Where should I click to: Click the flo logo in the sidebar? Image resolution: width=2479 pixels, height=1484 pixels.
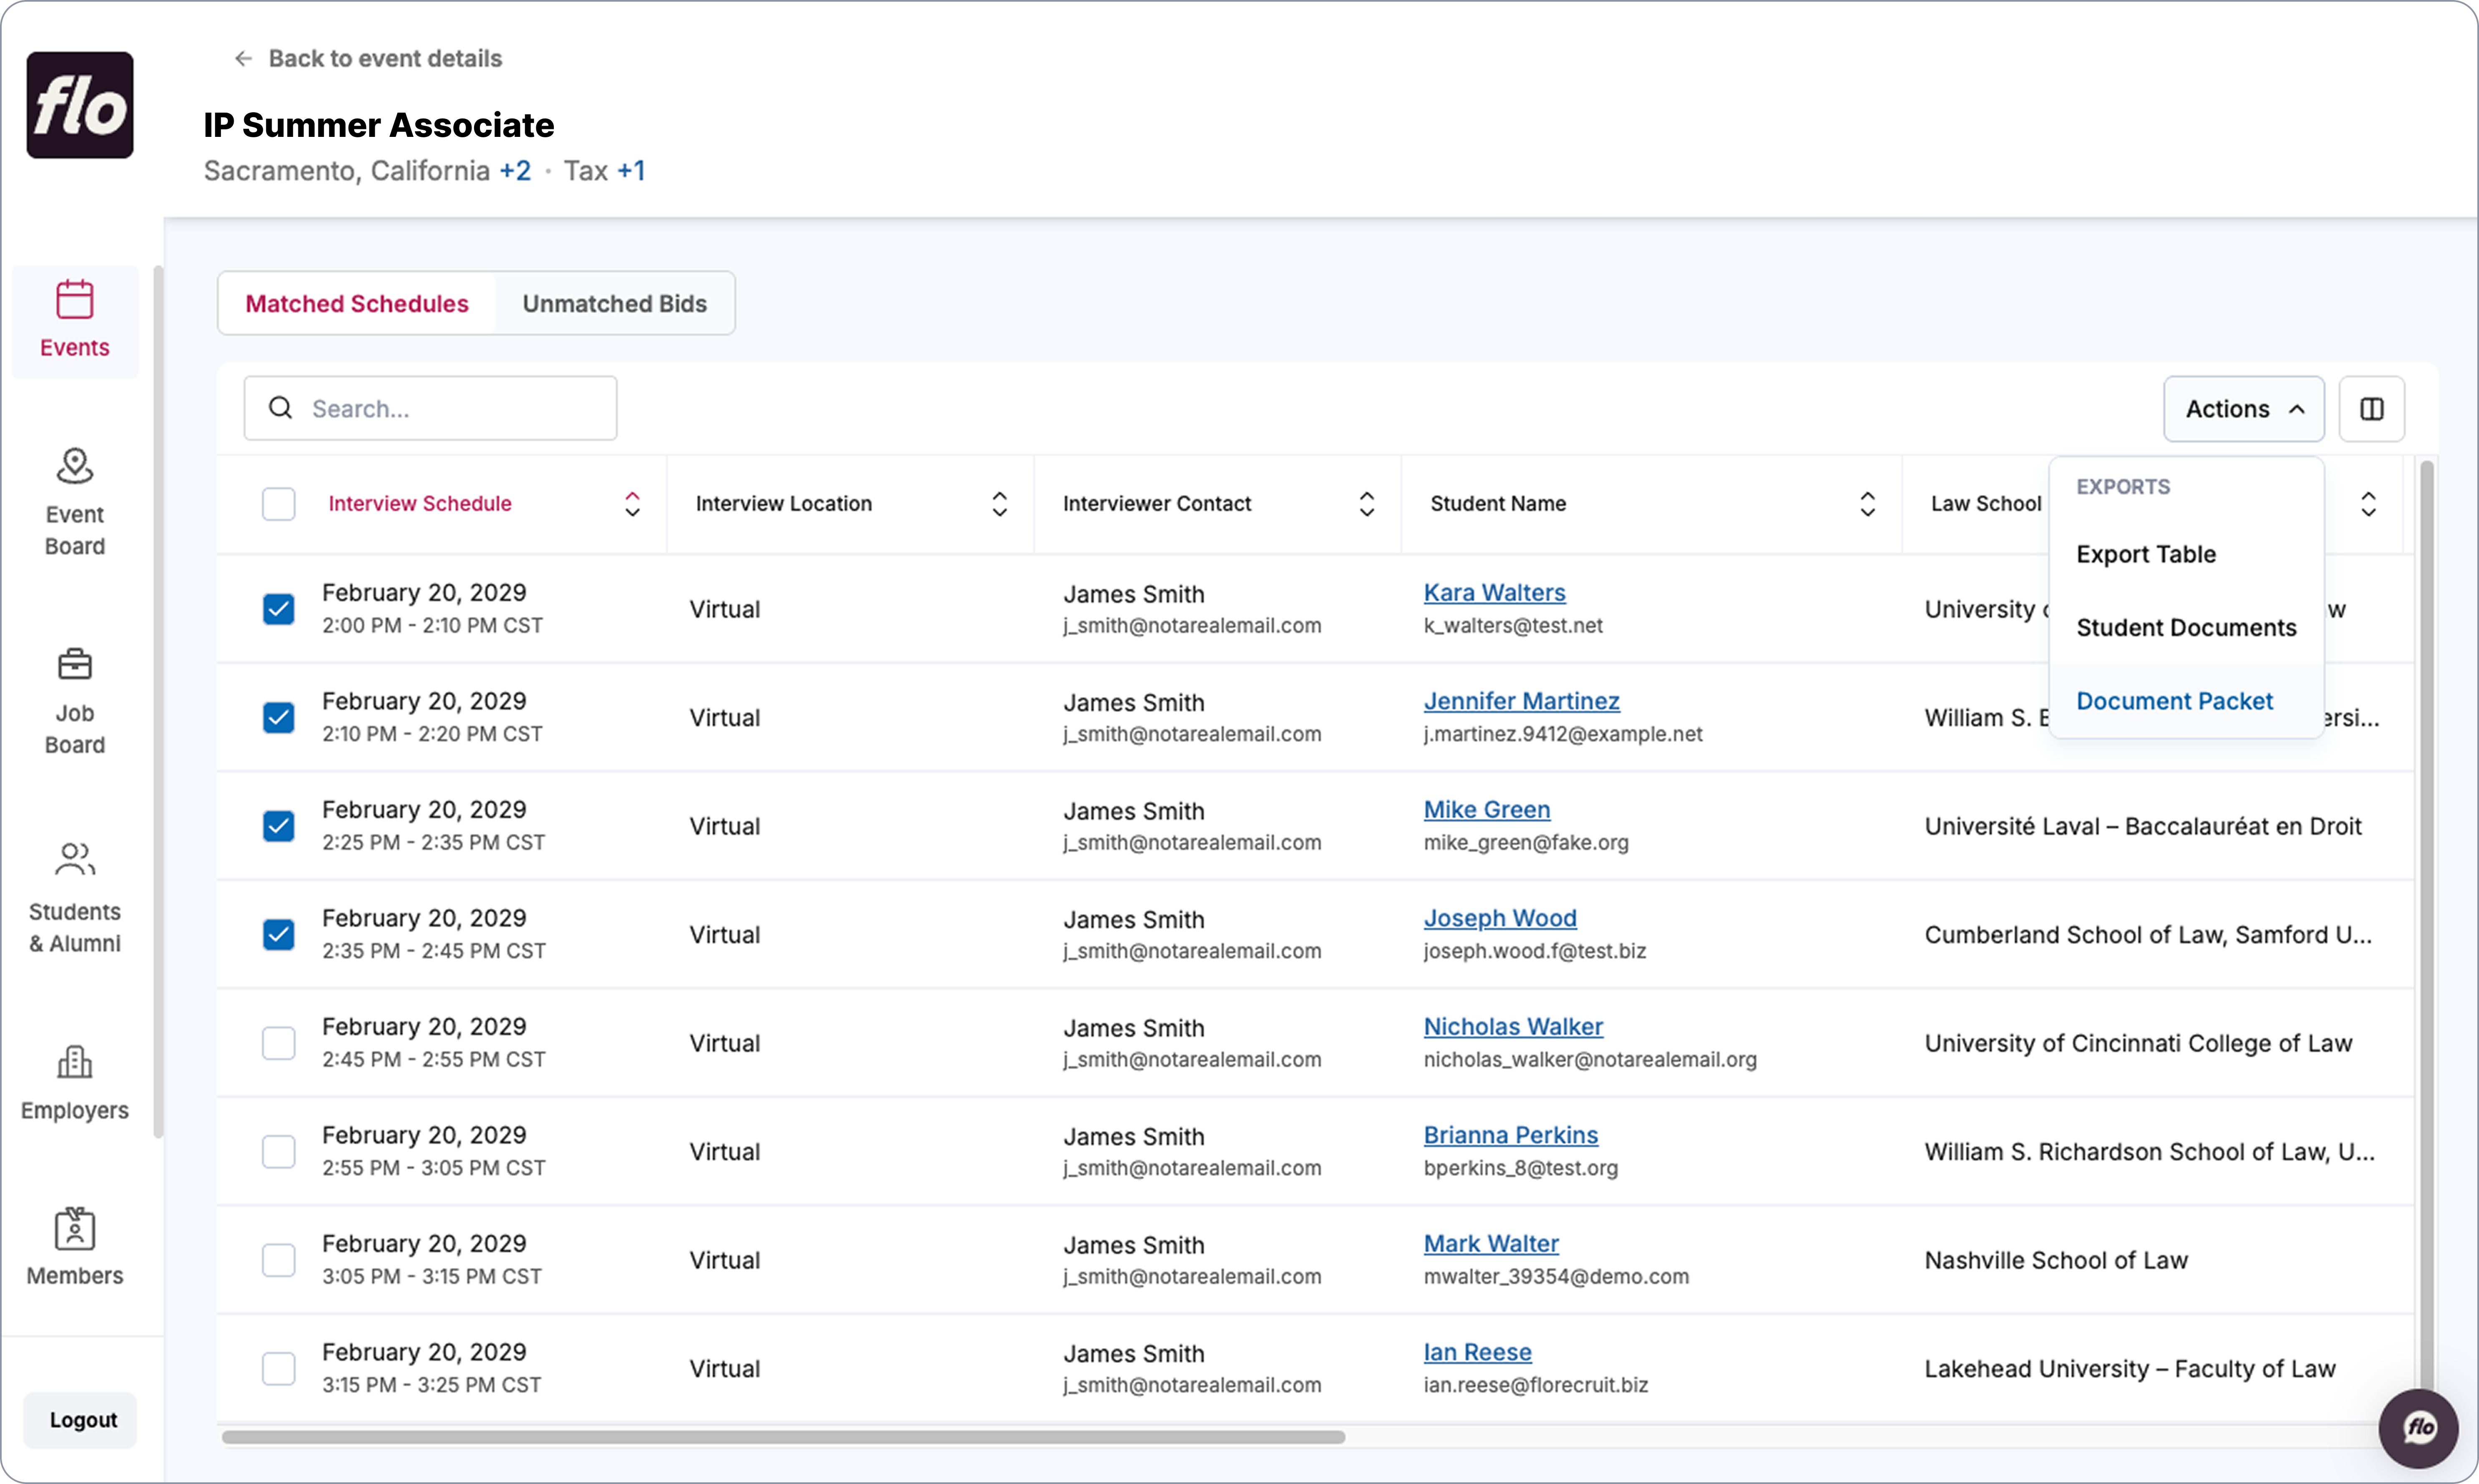[80, 105]
